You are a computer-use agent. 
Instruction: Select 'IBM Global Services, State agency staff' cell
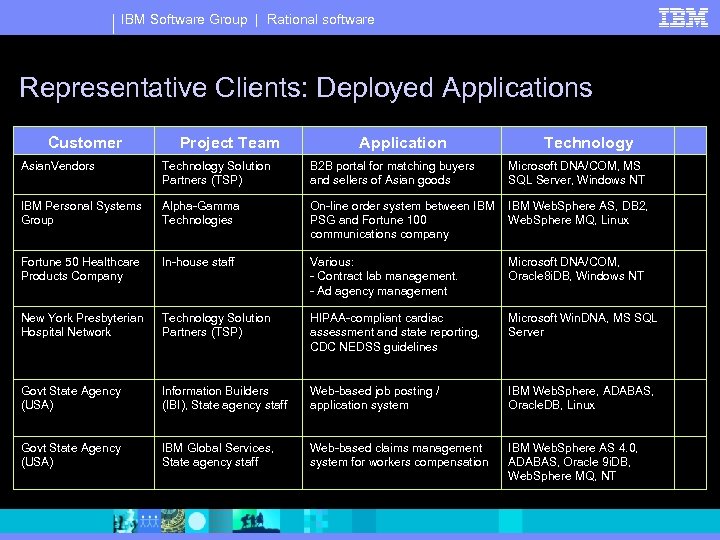coord(229,463)
